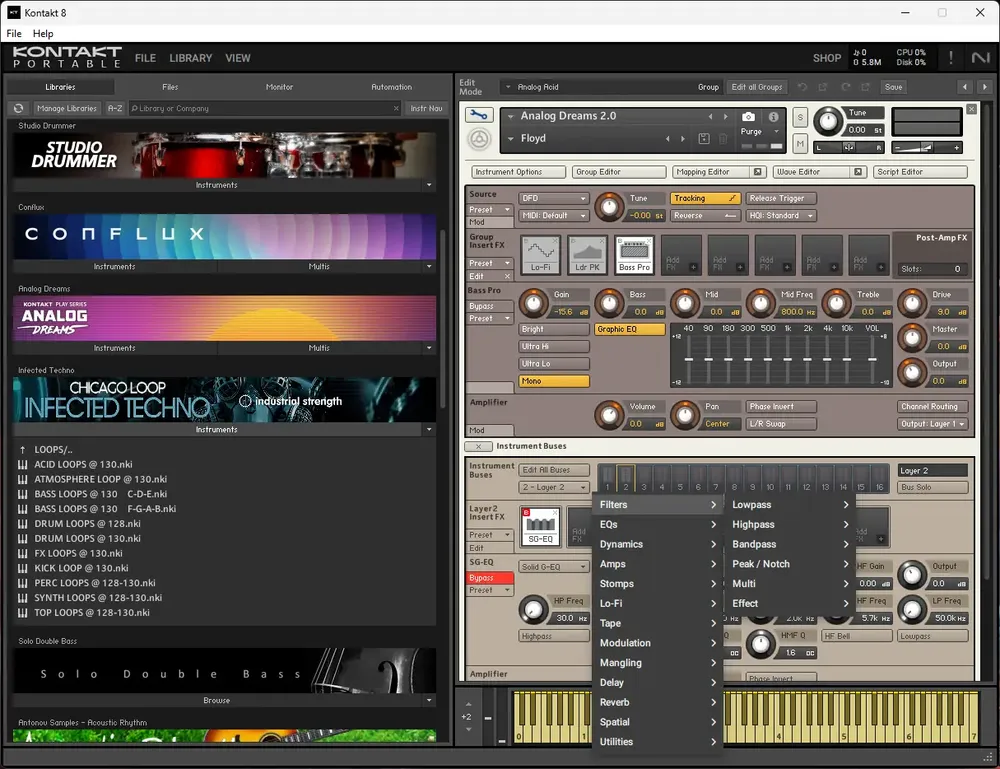Click the wrench edit mode icon
Screen dimensions: 1000x769
(479, 115)
